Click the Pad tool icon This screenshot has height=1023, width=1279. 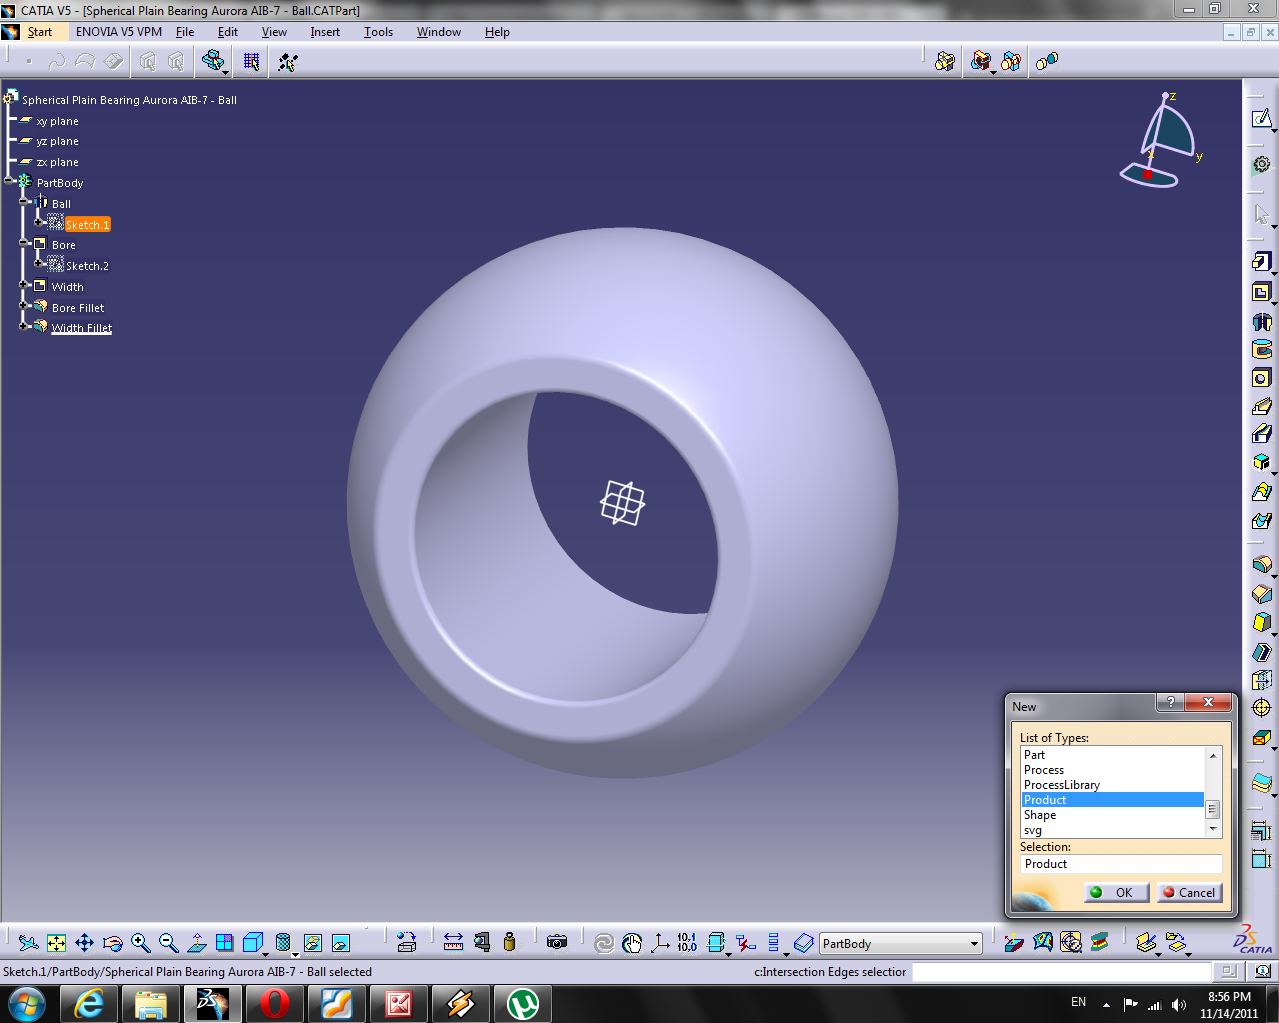[1262, 261]
